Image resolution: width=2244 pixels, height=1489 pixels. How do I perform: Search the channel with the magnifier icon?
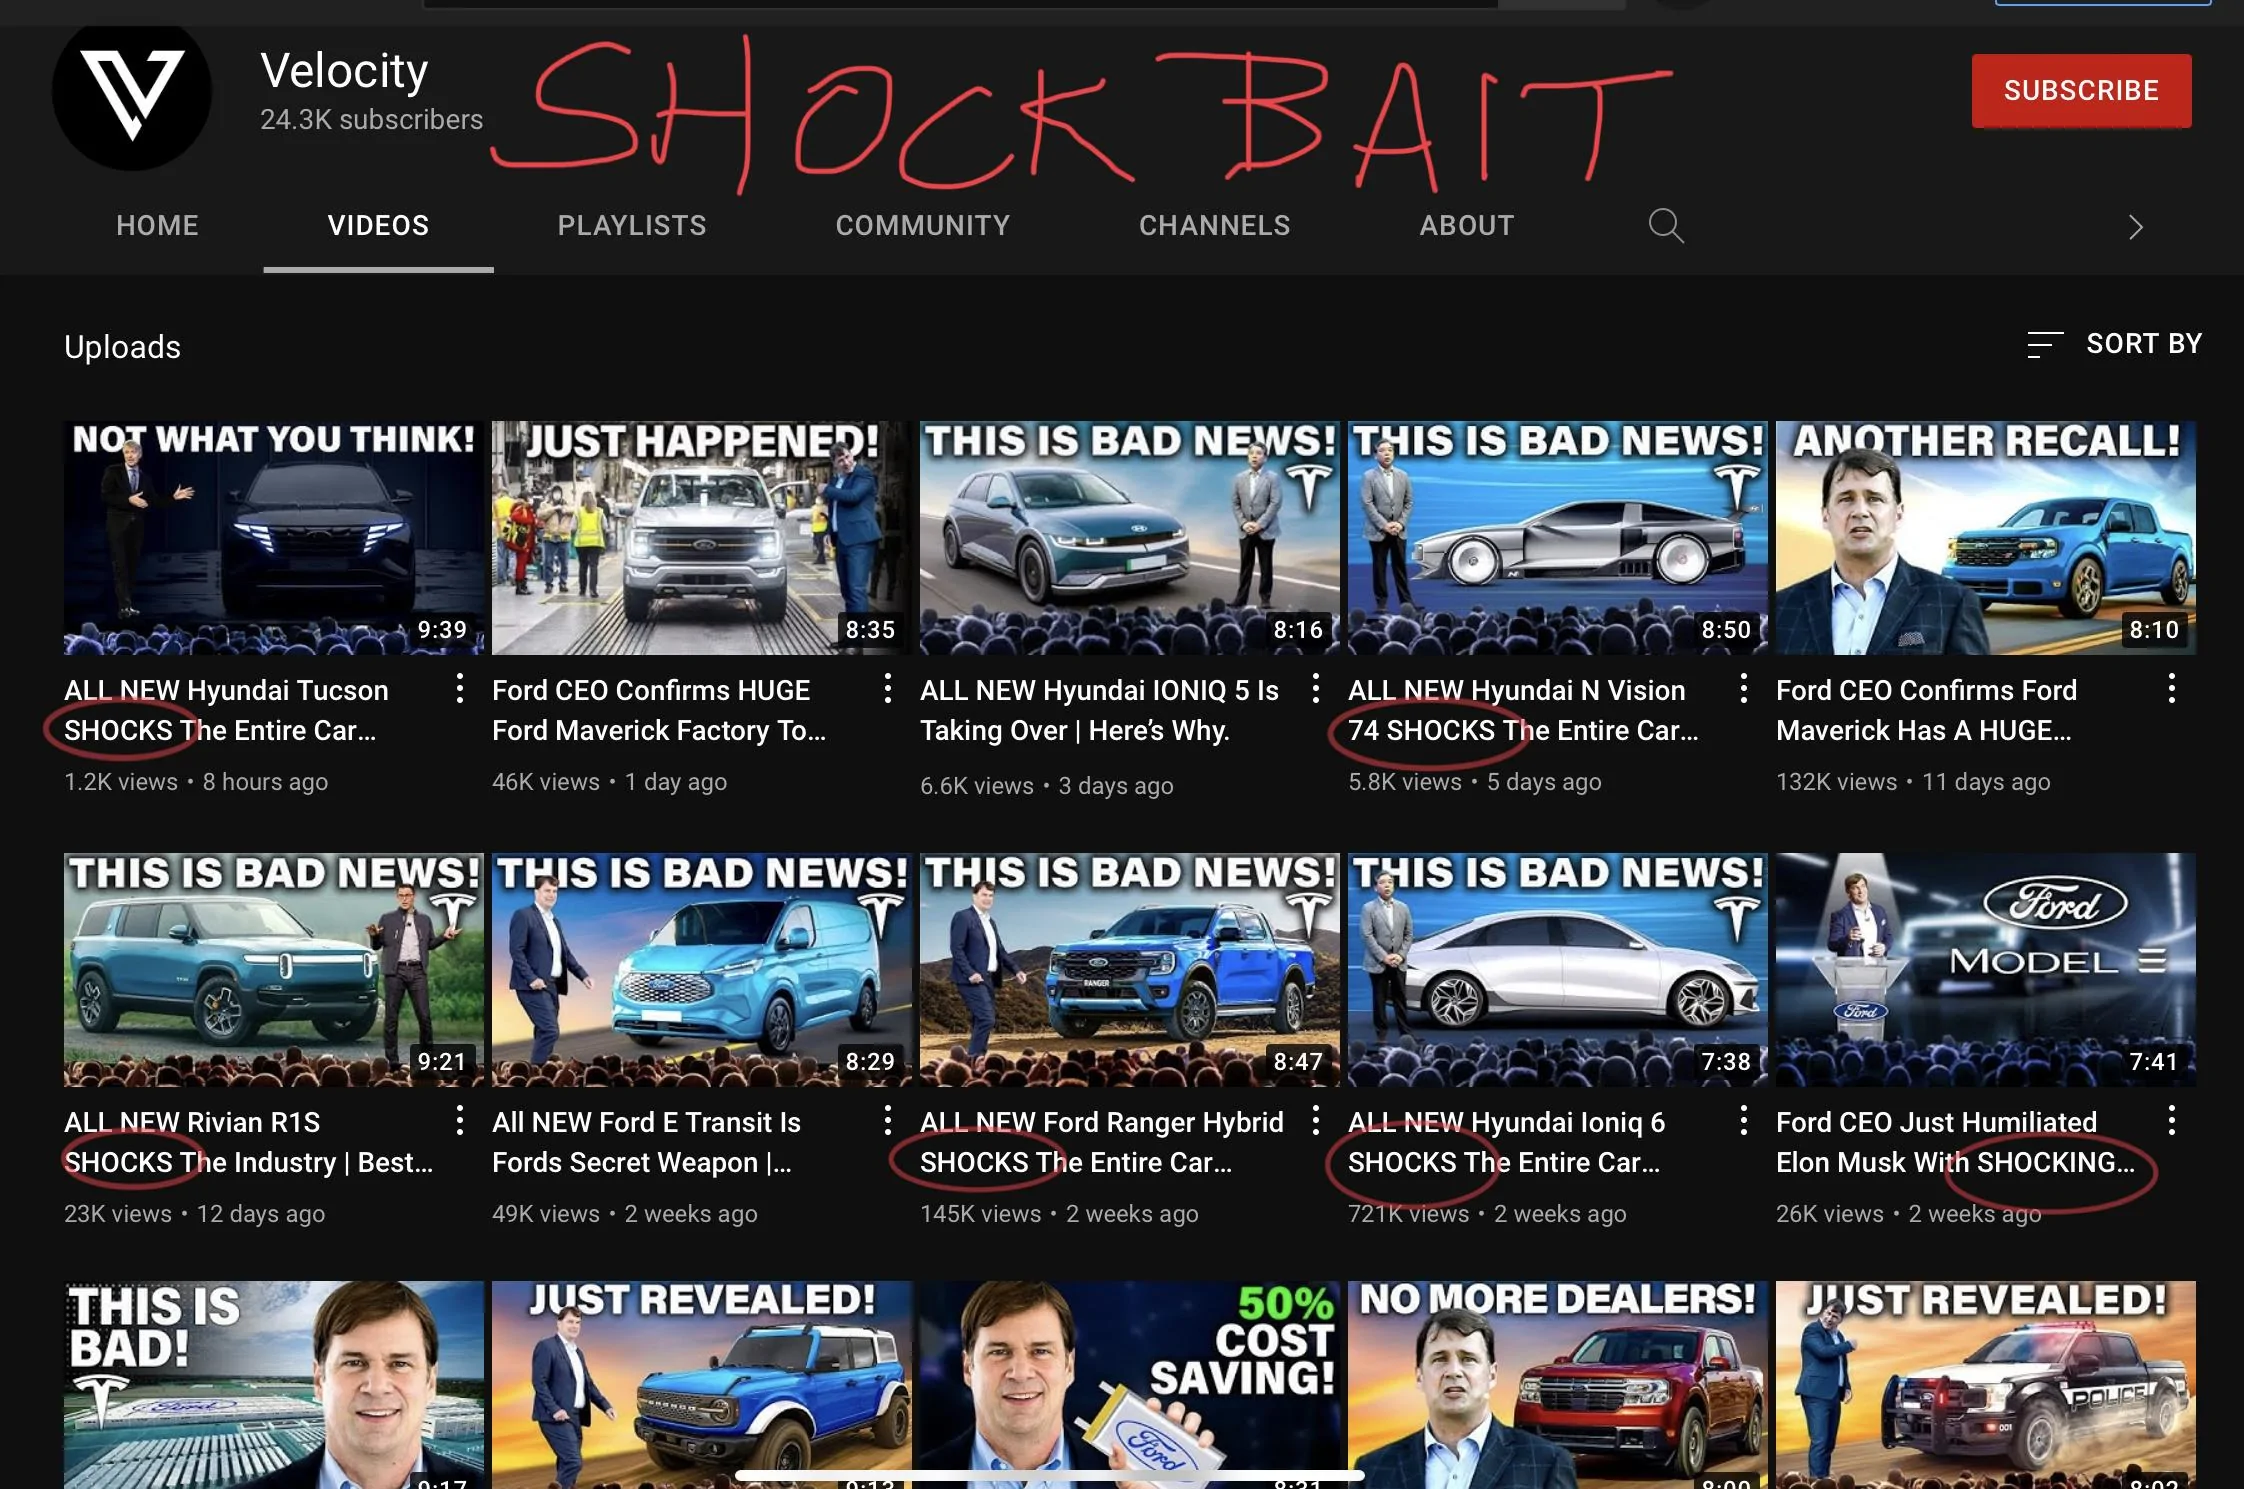point(1665,226)
